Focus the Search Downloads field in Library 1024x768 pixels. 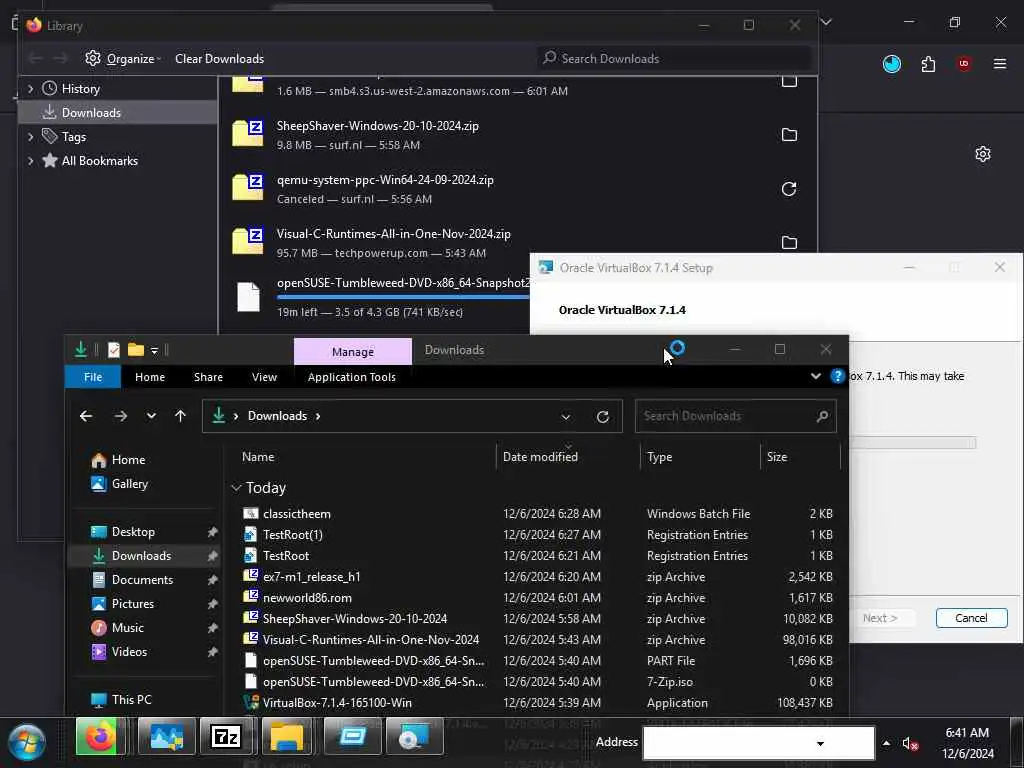(x=673, y=59)
